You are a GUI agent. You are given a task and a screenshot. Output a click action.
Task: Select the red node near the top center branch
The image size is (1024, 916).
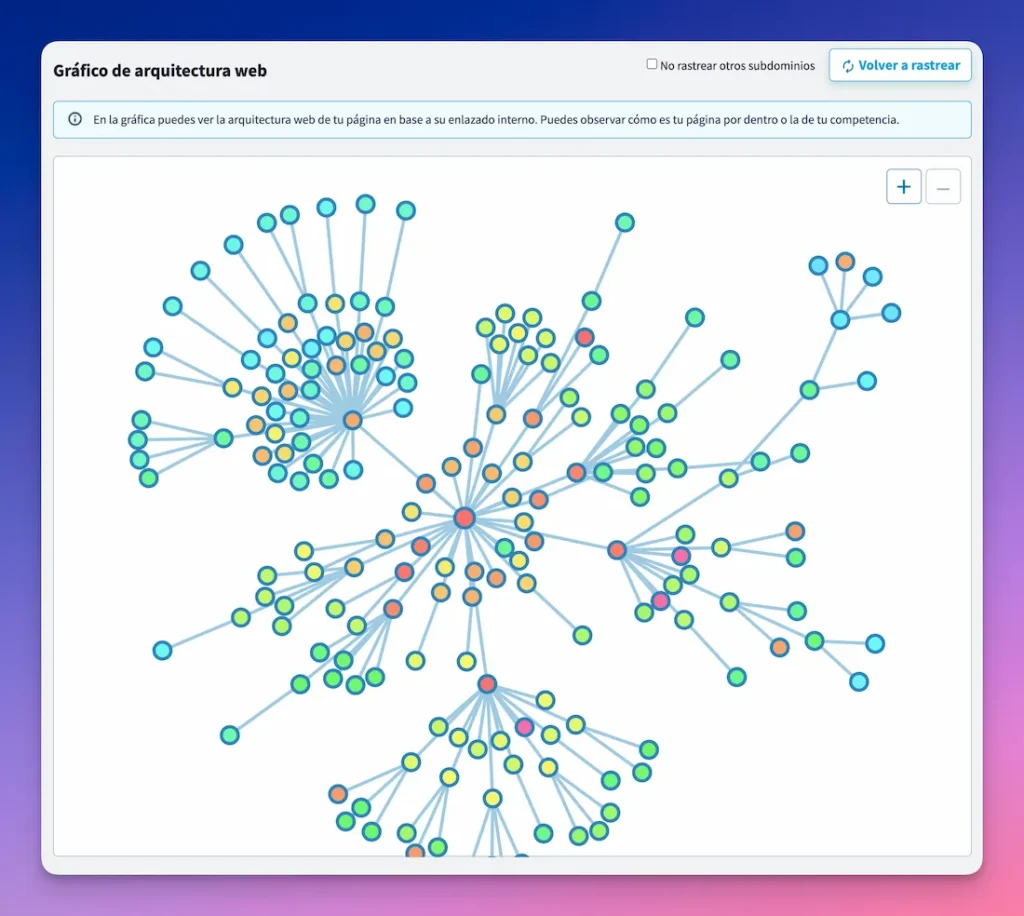coord(585,337)
